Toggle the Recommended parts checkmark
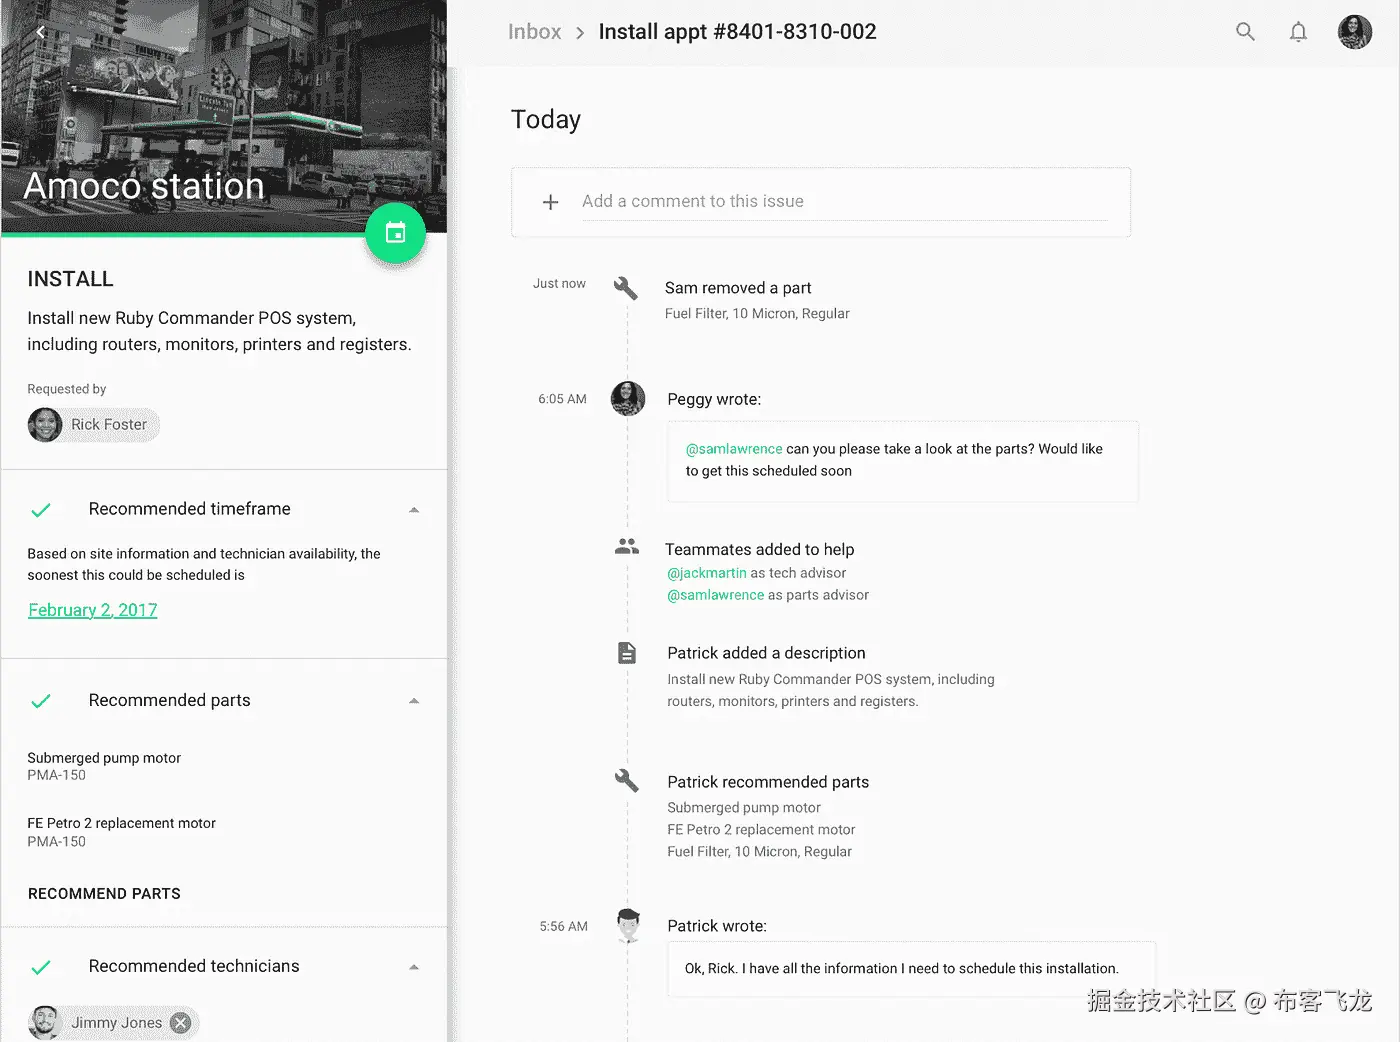This screenshot has height=1042, width=1400. coord(41,701)
